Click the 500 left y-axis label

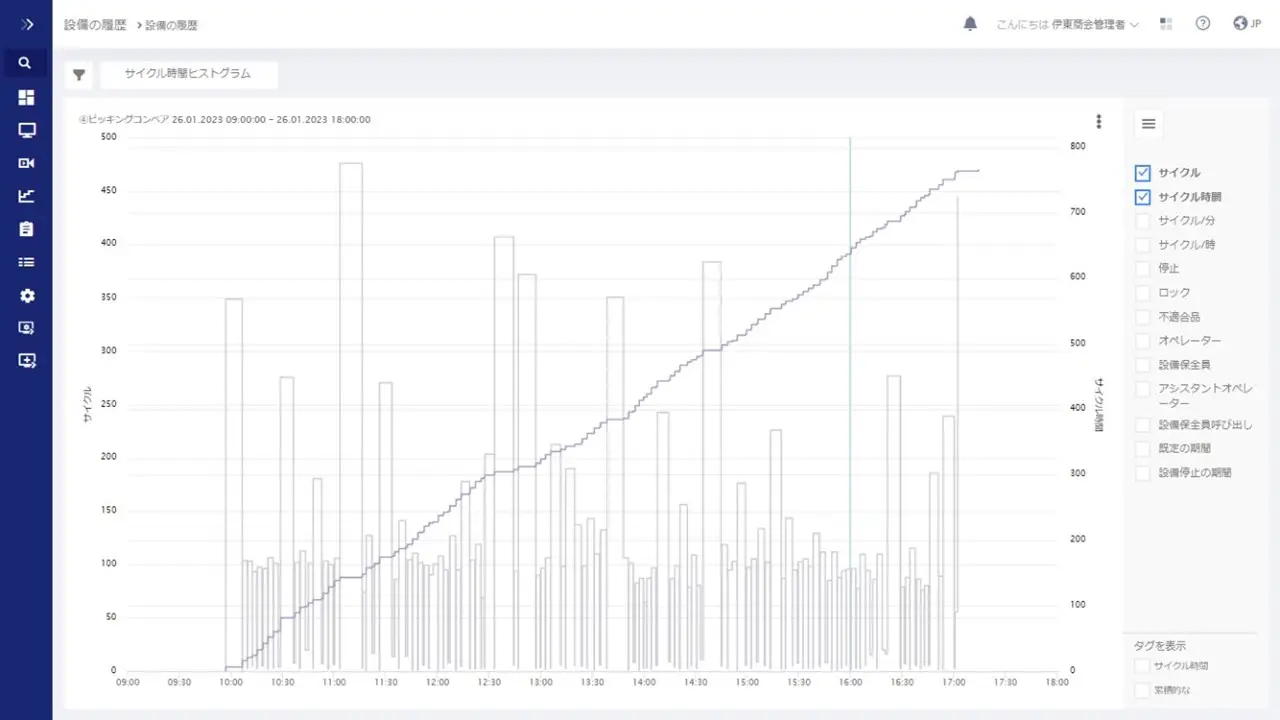109,136
